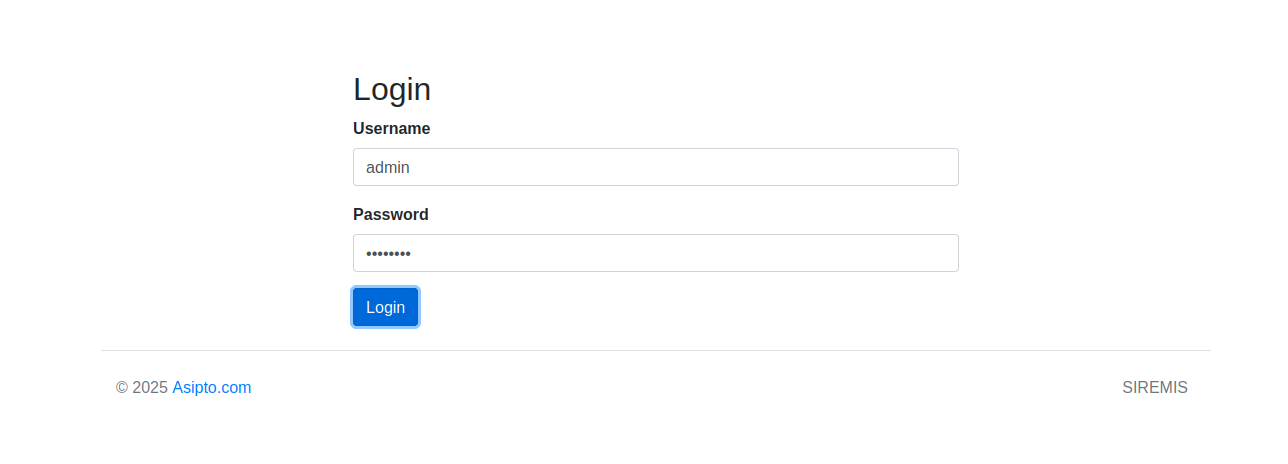This screenshot has width=1288, height=464.
Task: Activate the focused Login button
Action: pos(385,307)
